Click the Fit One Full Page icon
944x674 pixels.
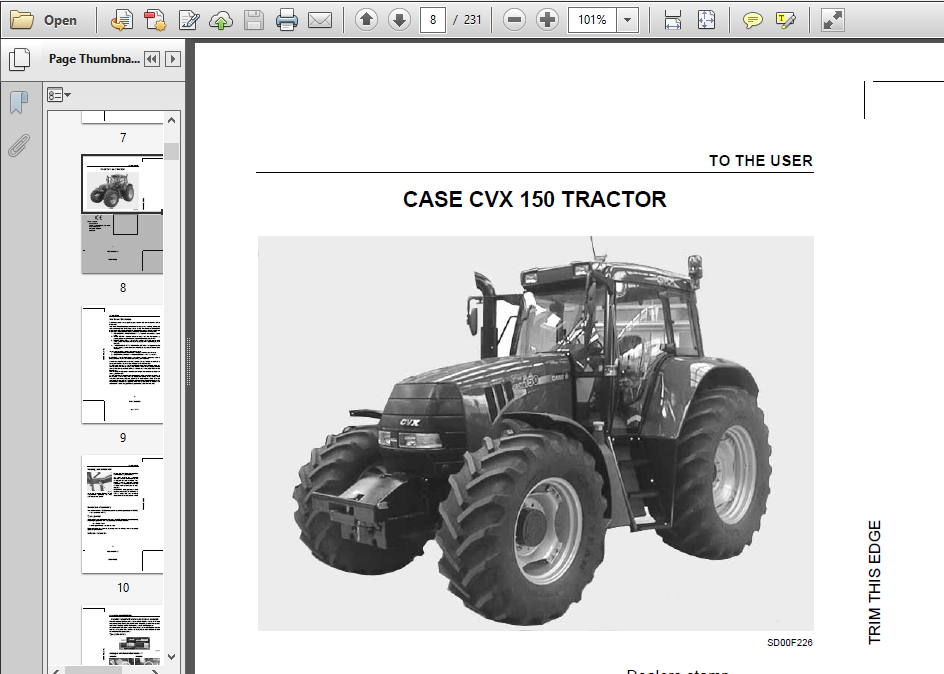[706, 20]
